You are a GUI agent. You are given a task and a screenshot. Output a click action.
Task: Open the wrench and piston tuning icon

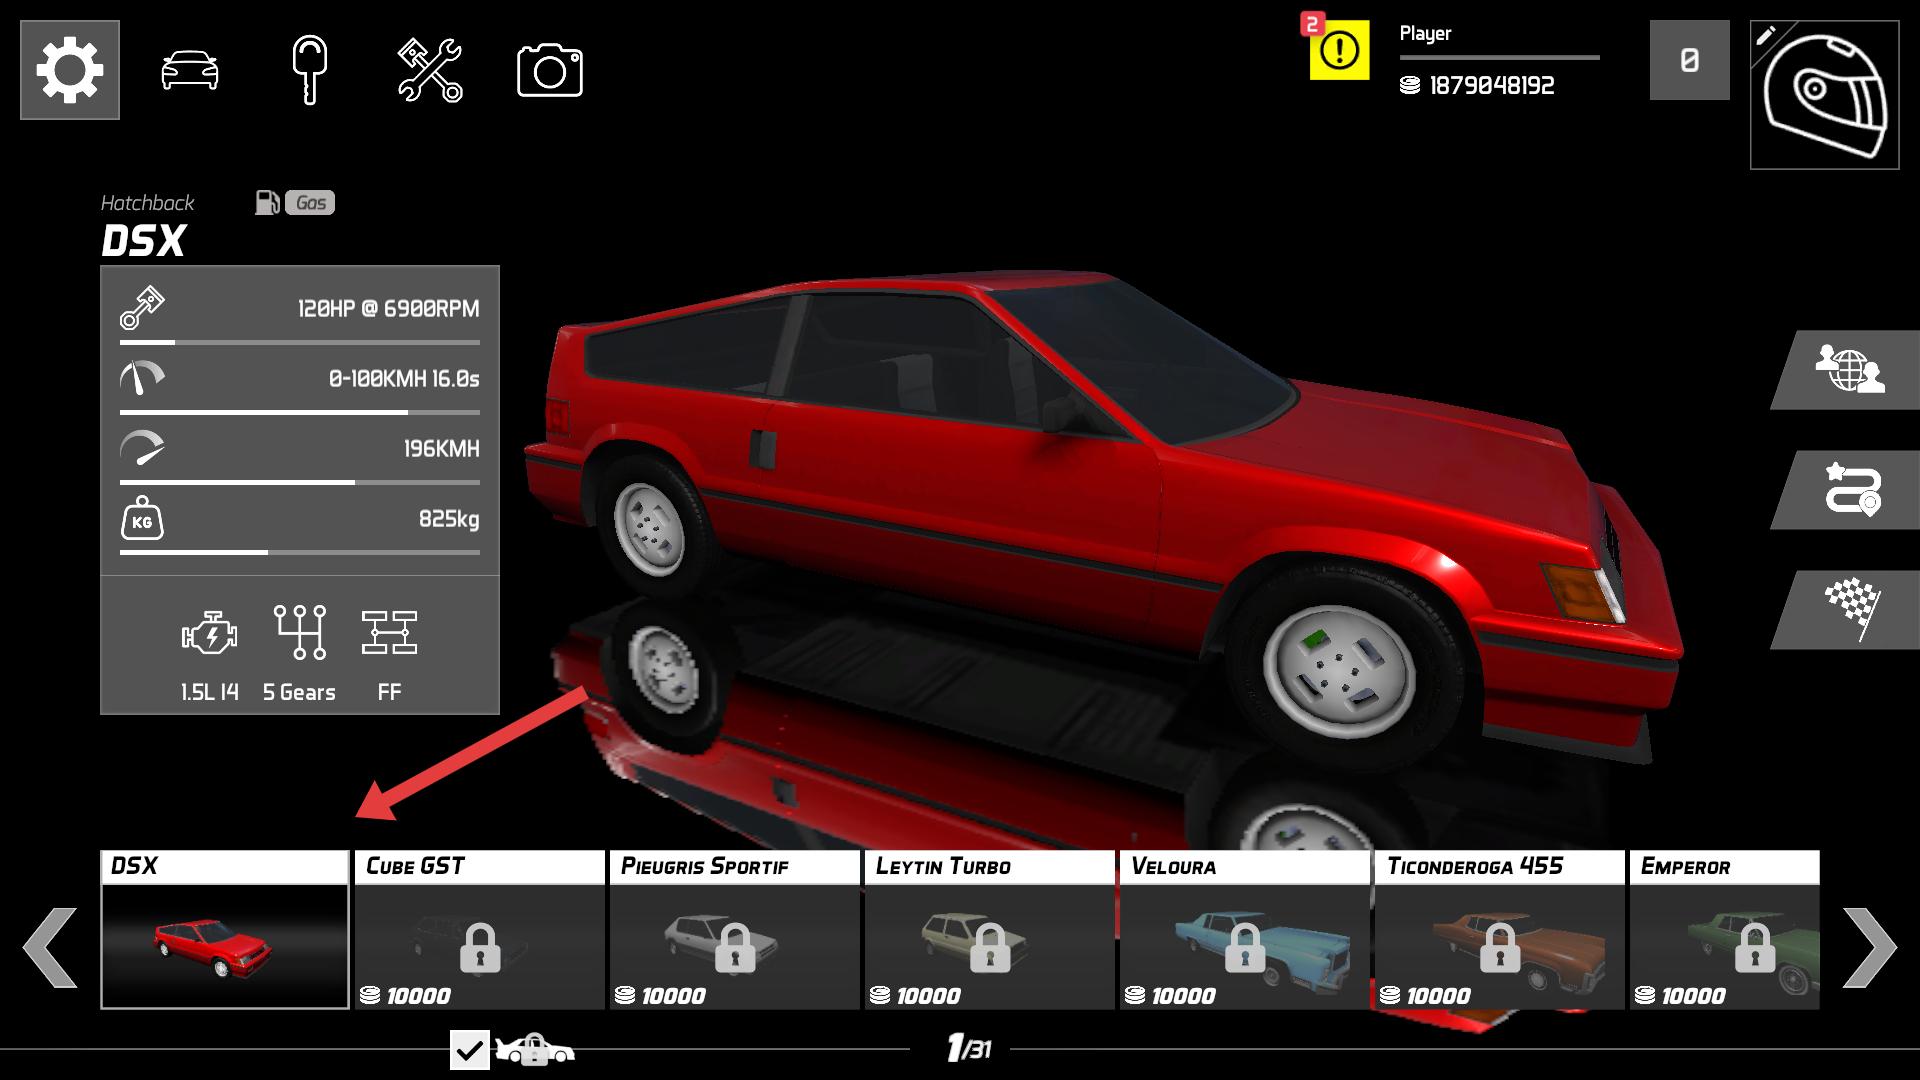coord(430,70)
